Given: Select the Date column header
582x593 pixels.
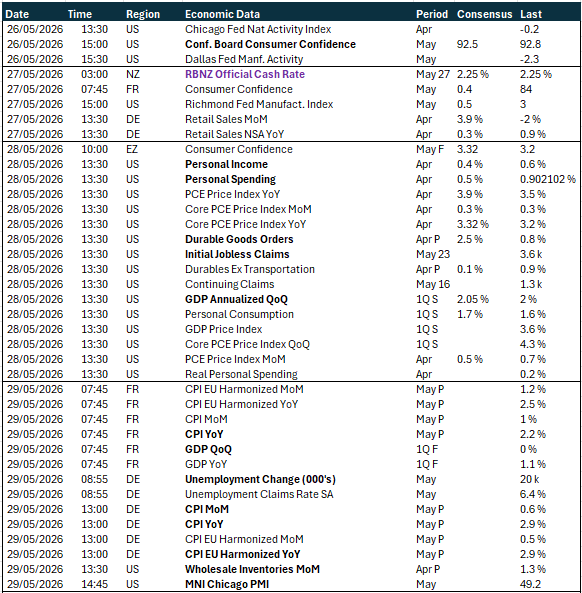Looking at the screenshot, I should [x=17, y=14].
